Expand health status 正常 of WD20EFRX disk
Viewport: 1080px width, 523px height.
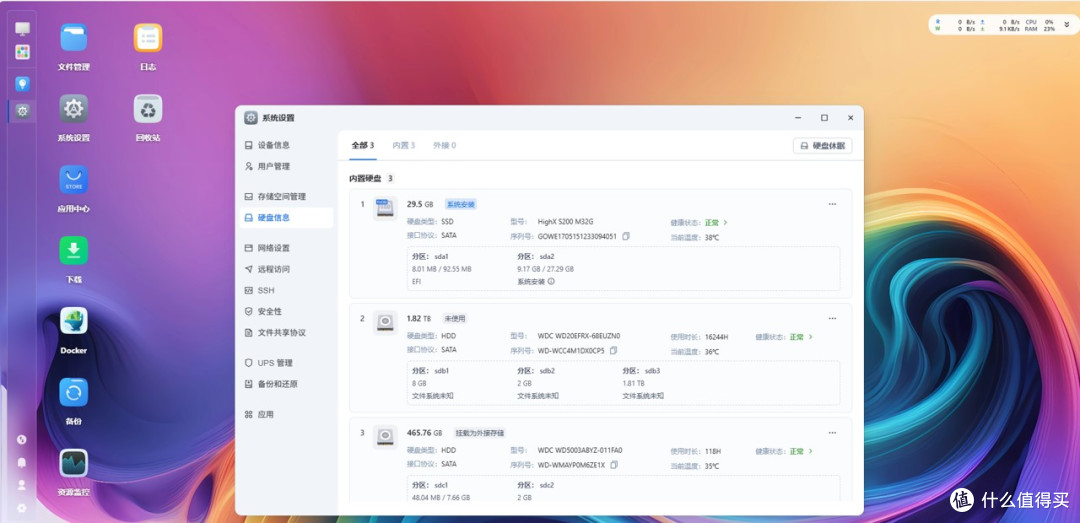click(x=801, y=337)
